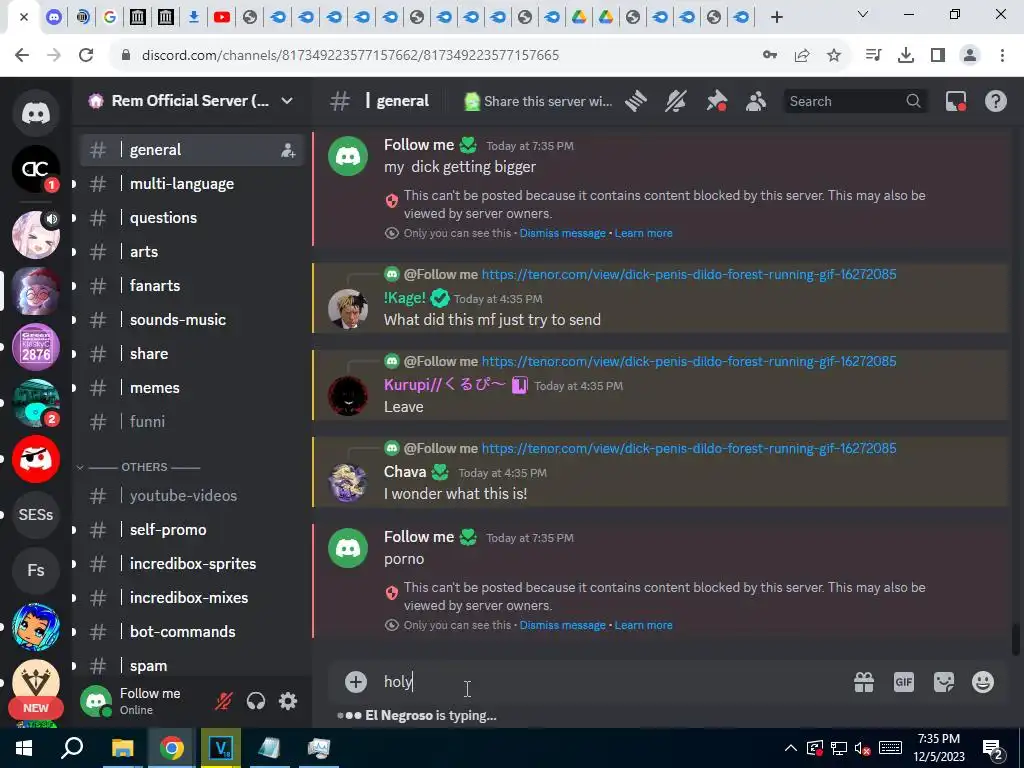Viewport: 1024px width, 768px height.
Task: Open the pink-haired anime server with speaker badge
Action: coord(36,234)
